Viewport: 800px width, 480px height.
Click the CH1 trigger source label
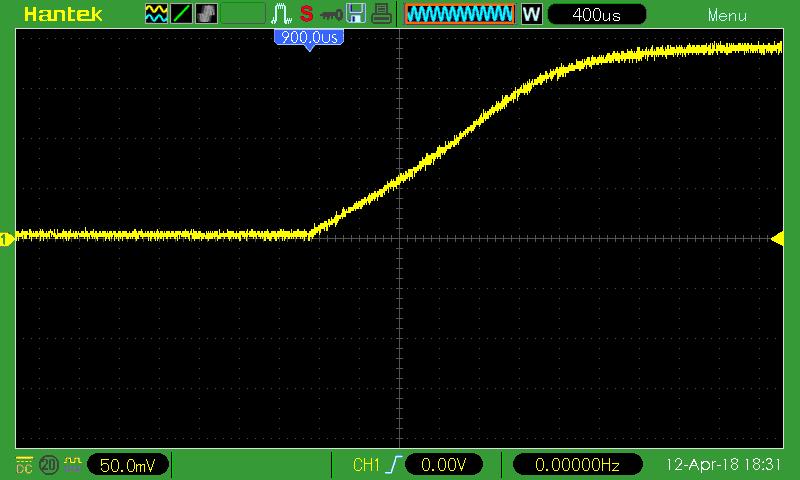(366, 465)
